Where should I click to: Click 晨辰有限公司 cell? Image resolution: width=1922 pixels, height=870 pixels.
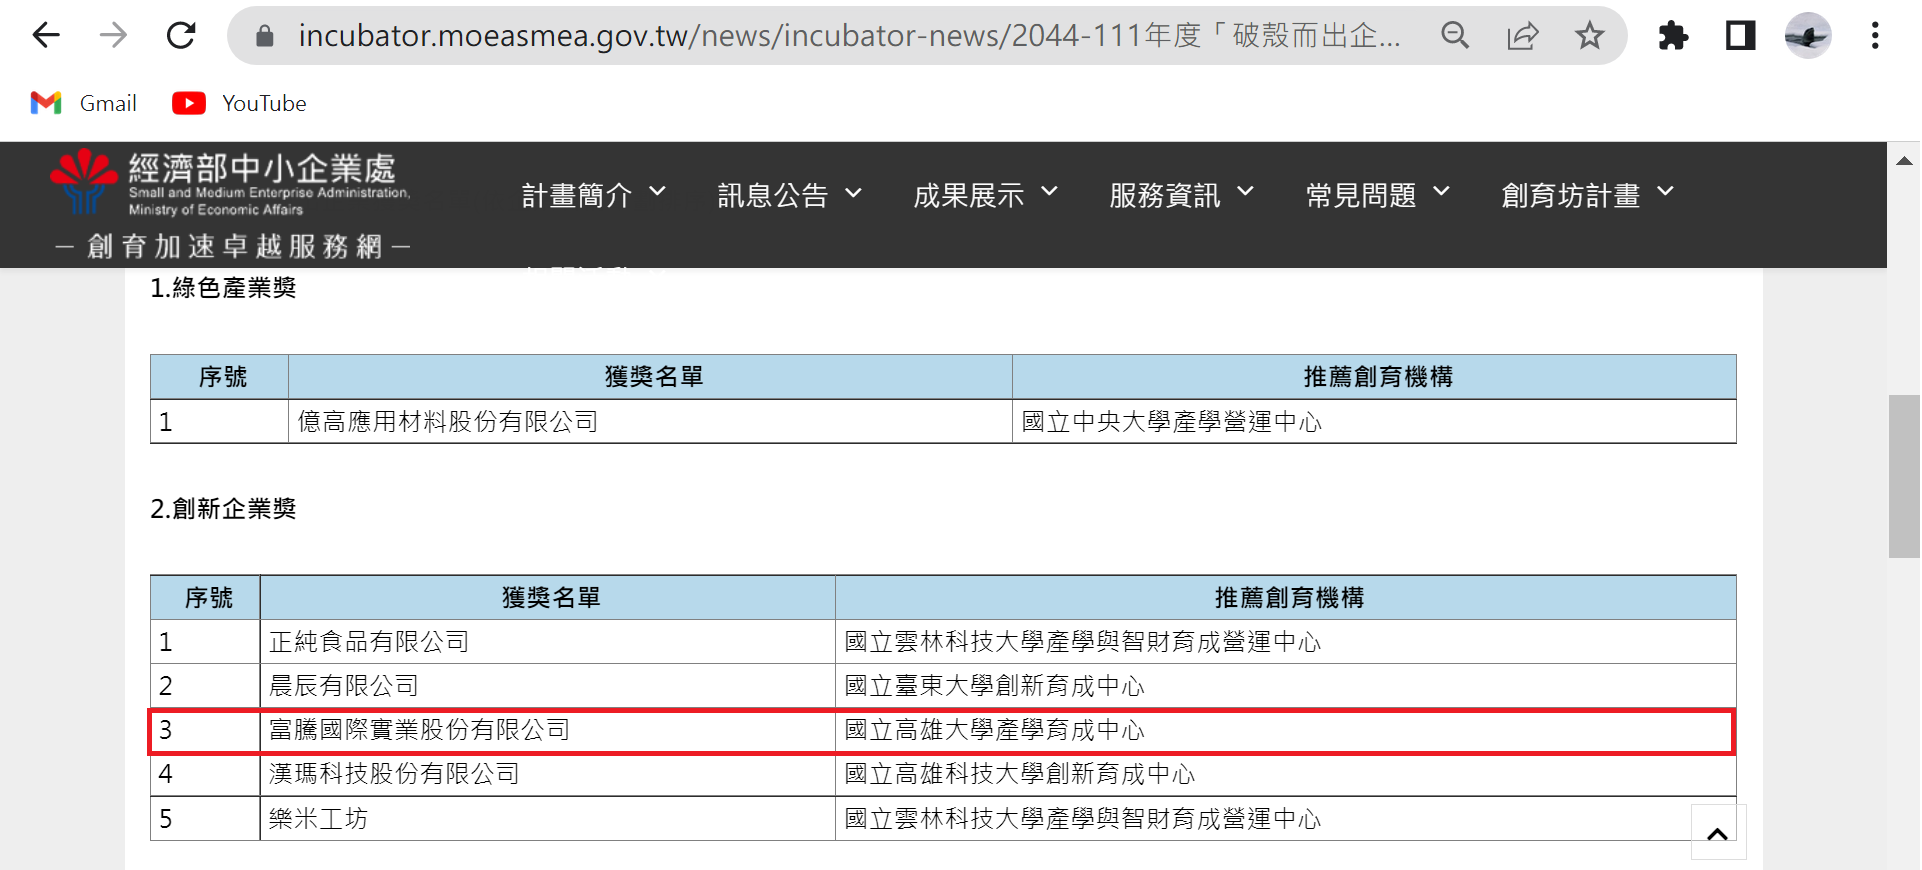[x=547, y=686]
